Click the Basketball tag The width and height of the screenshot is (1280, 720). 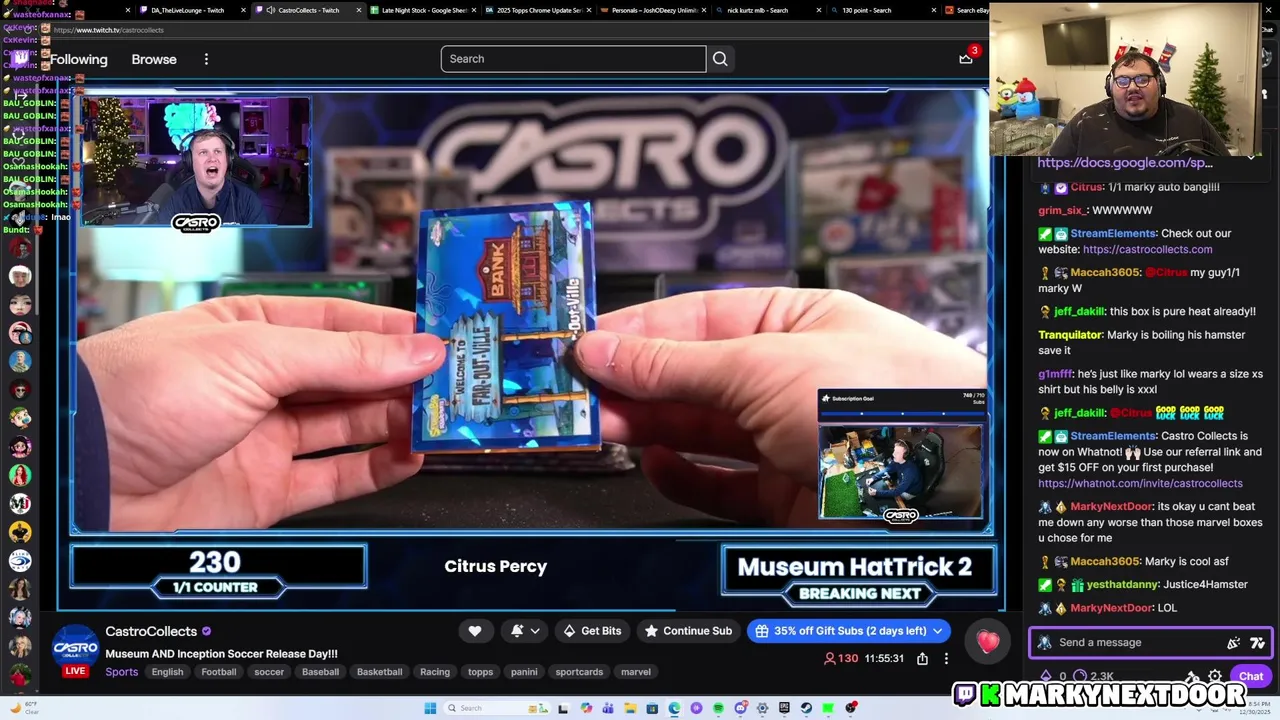(x=379, y=672)
